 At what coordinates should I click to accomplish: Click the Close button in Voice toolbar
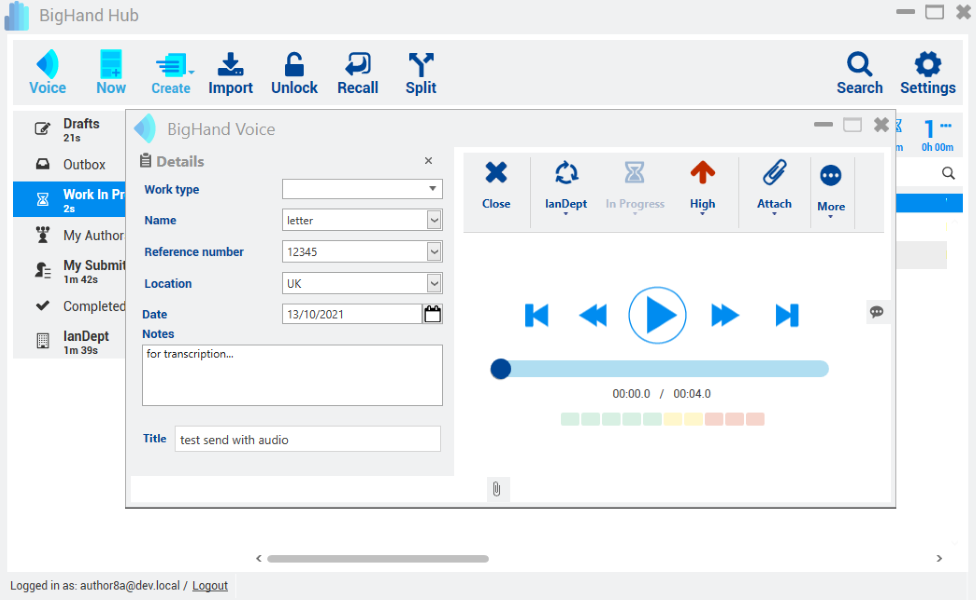(496, 185)
